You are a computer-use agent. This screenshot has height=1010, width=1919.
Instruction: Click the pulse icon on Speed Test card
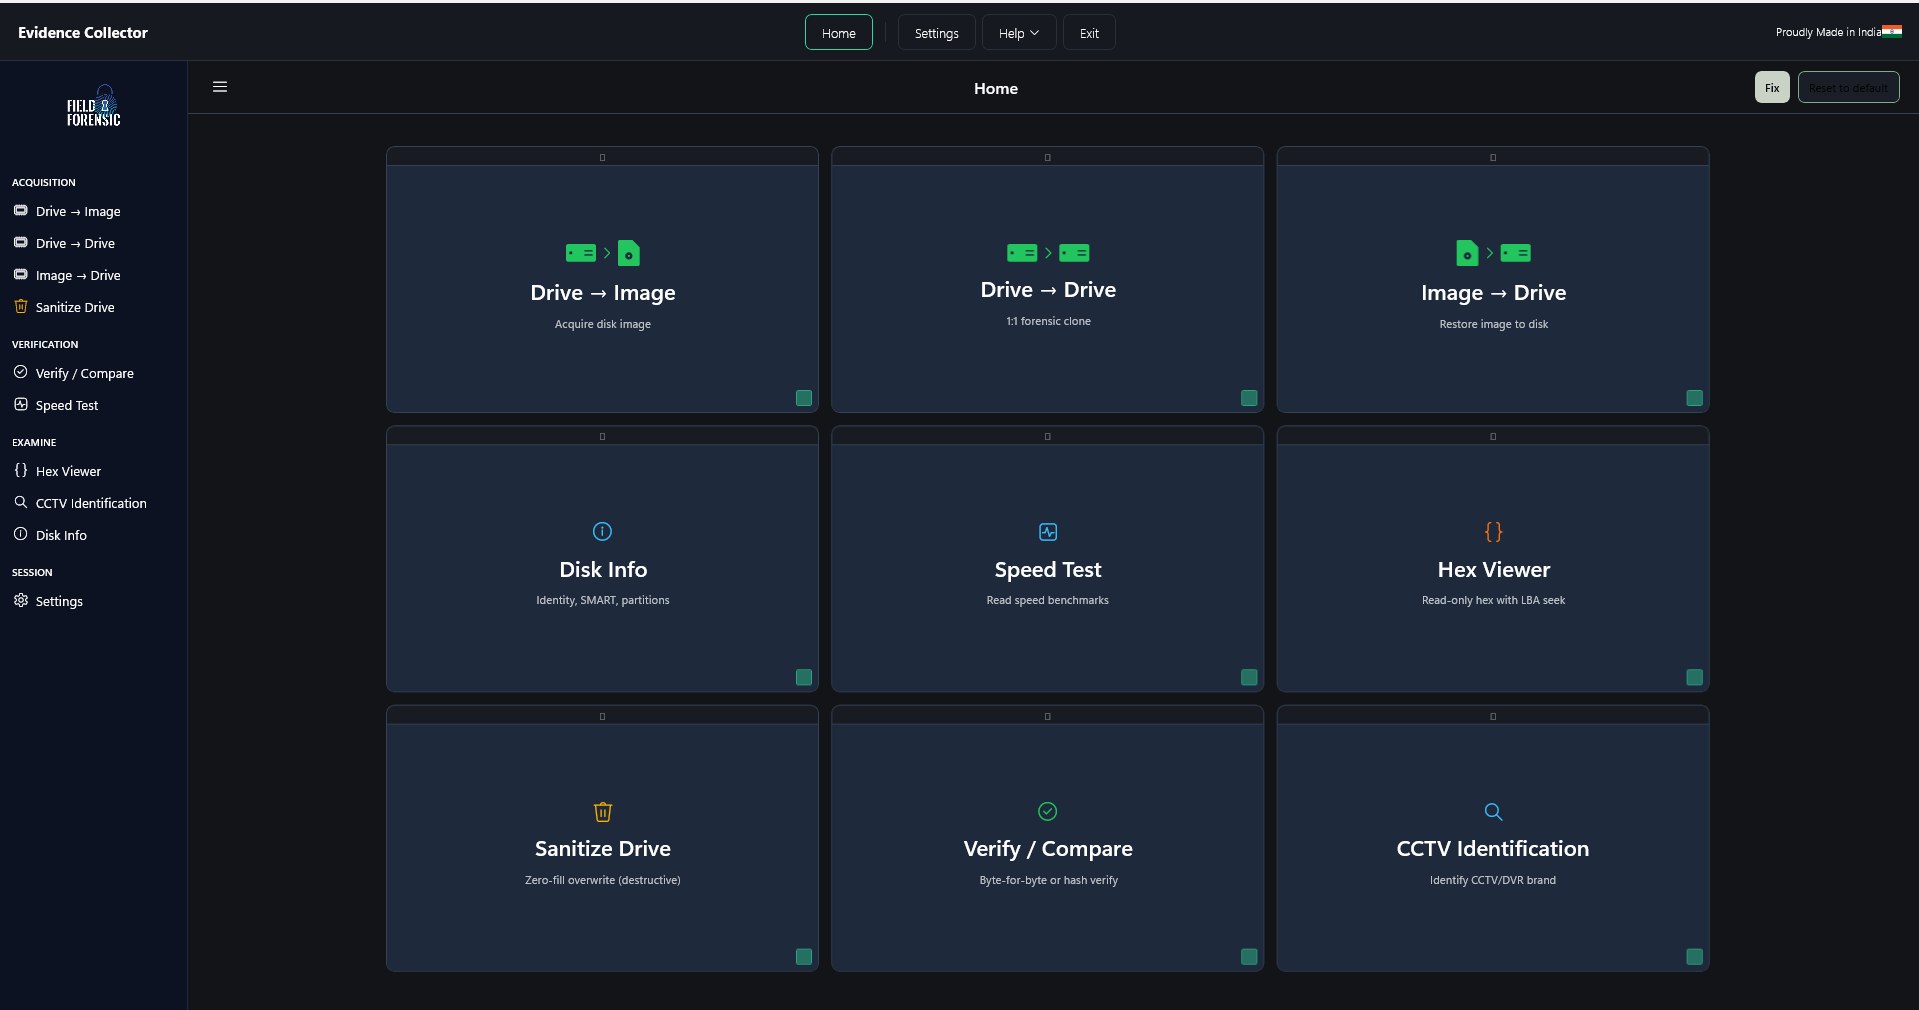(x=1048, y=532)
